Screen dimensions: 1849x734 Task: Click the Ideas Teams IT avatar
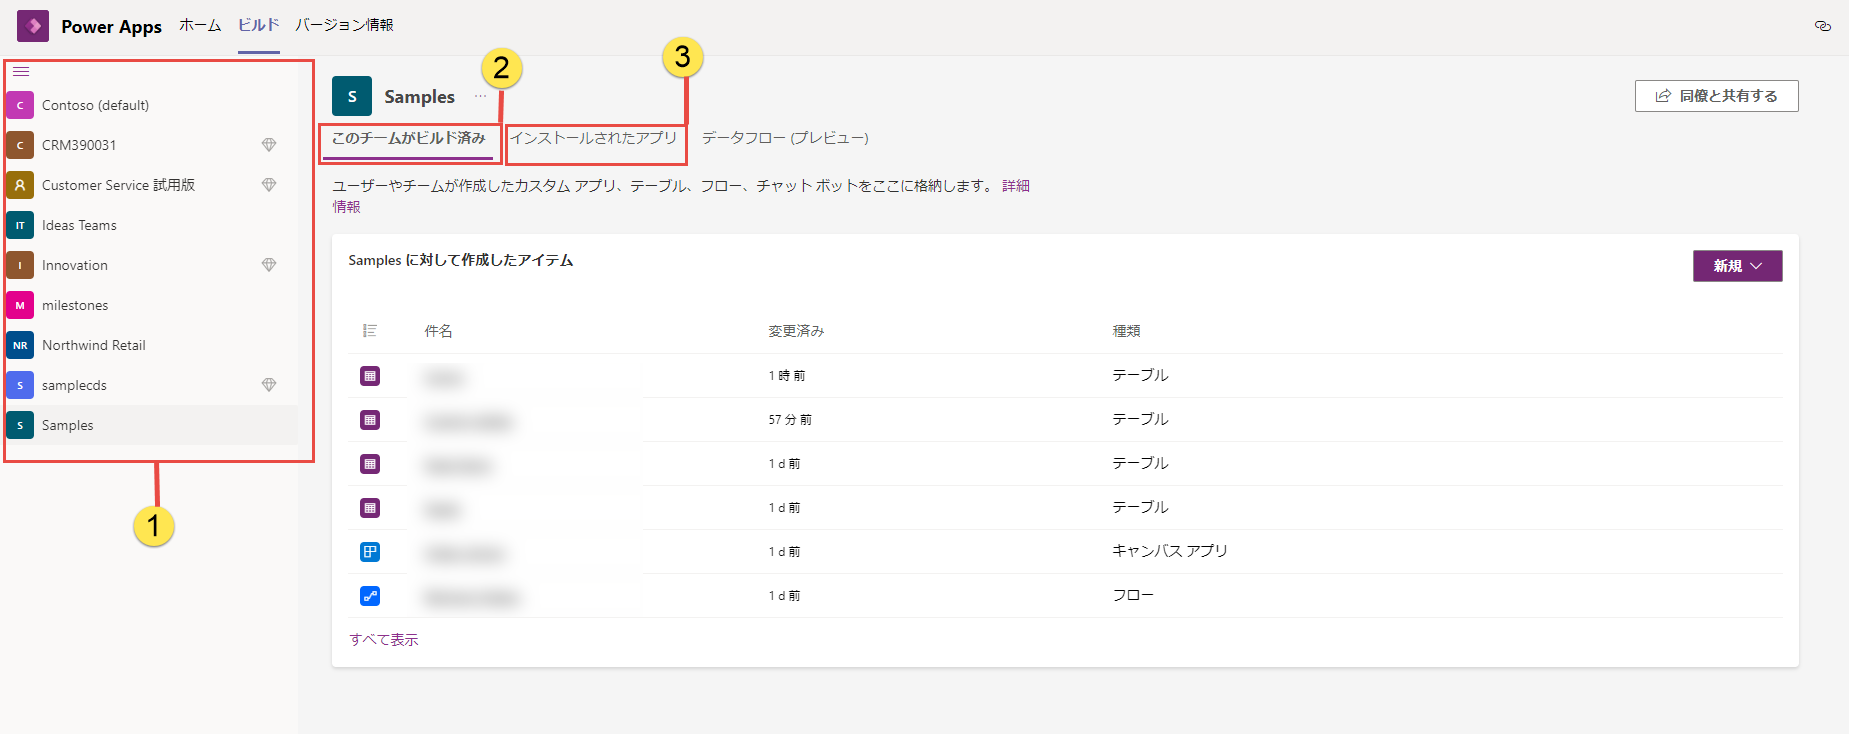(x=20, y=225)
